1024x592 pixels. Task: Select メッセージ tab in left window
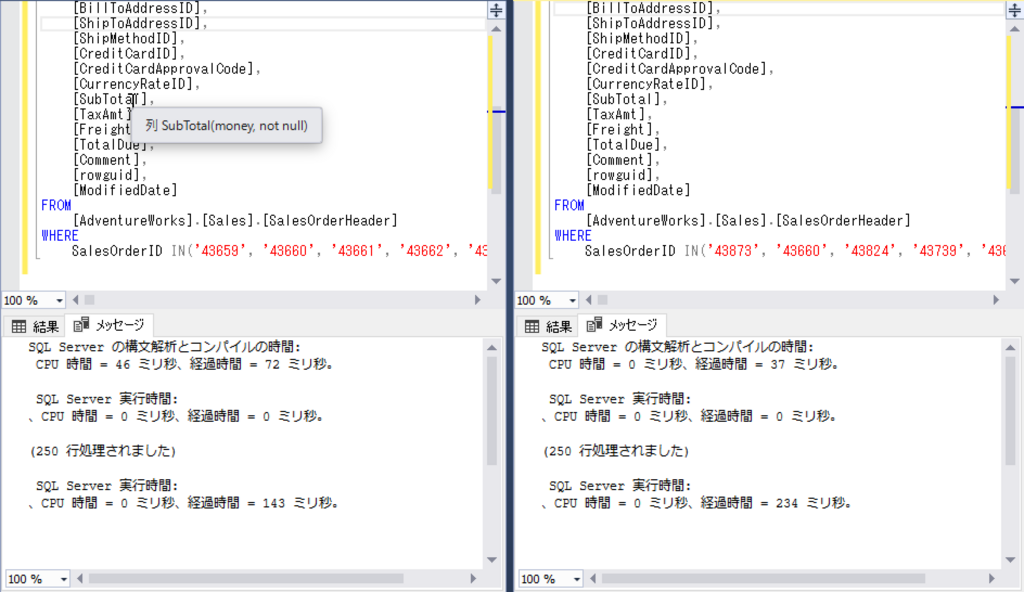point(109,325)
